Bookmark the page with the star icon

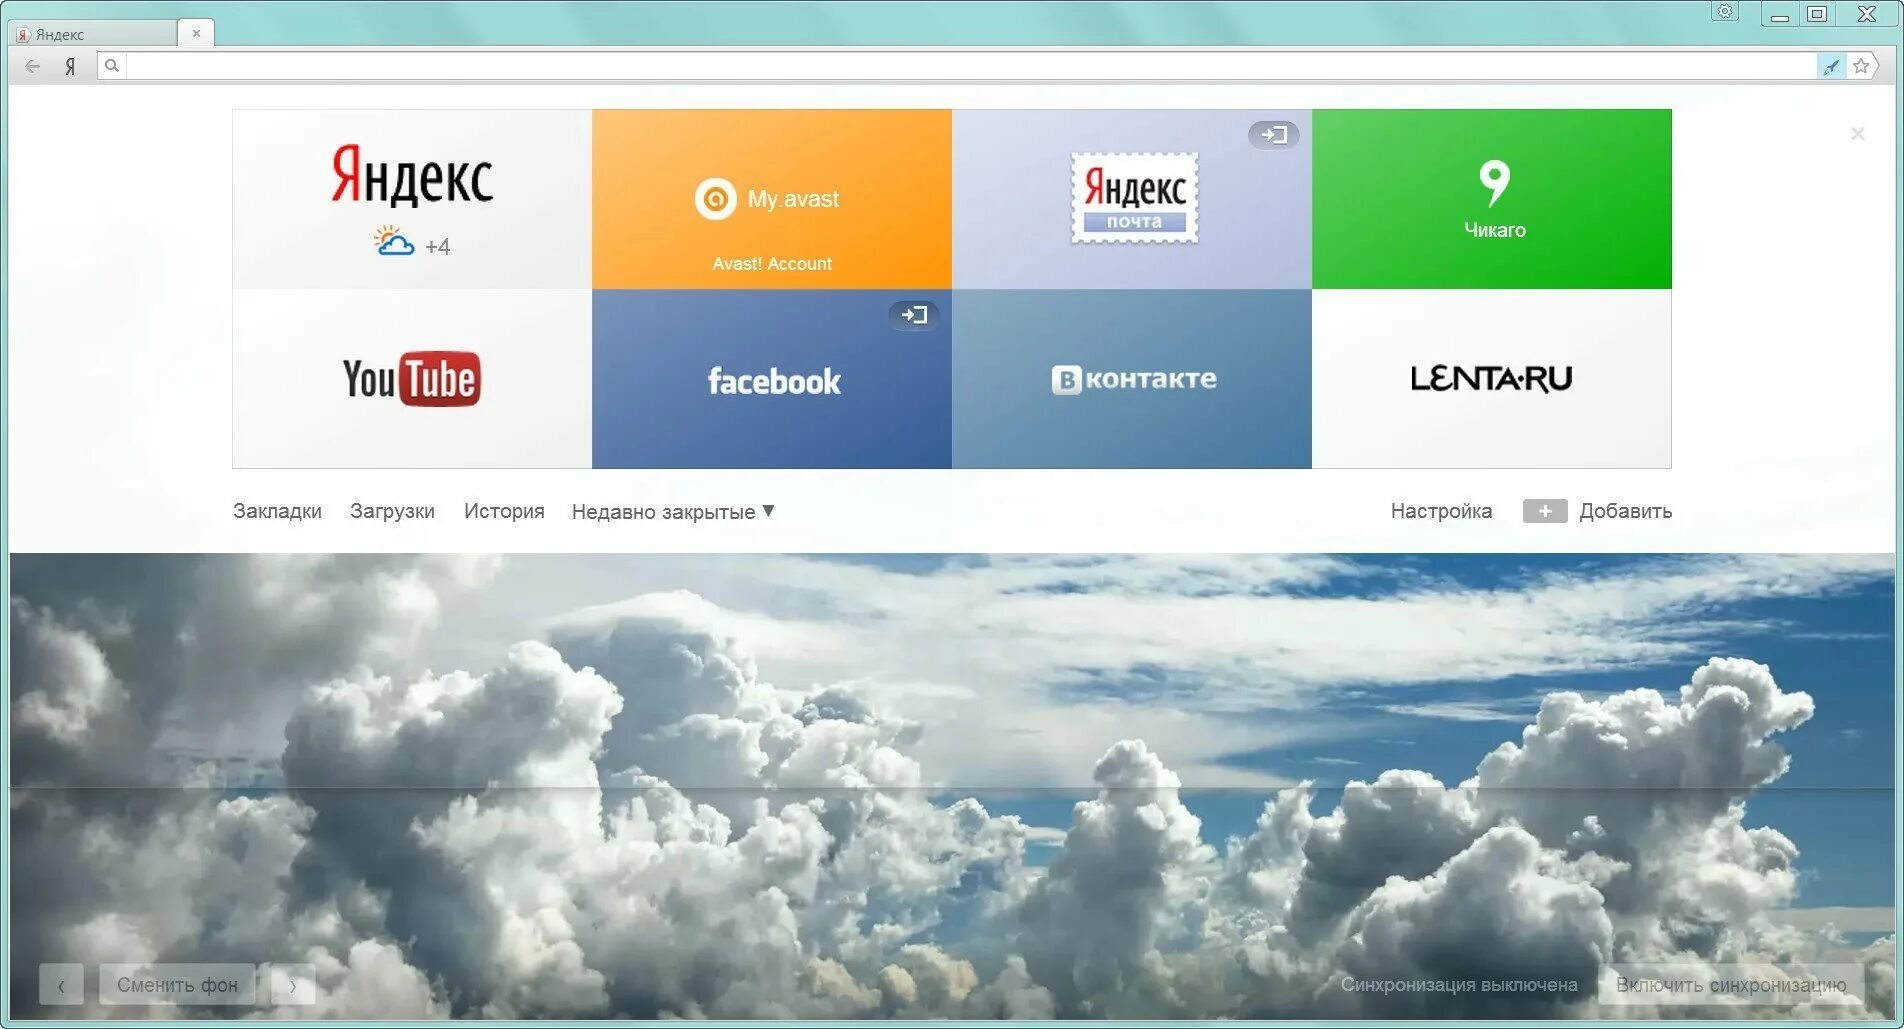pyautogui.click(x=1861, y=66)
